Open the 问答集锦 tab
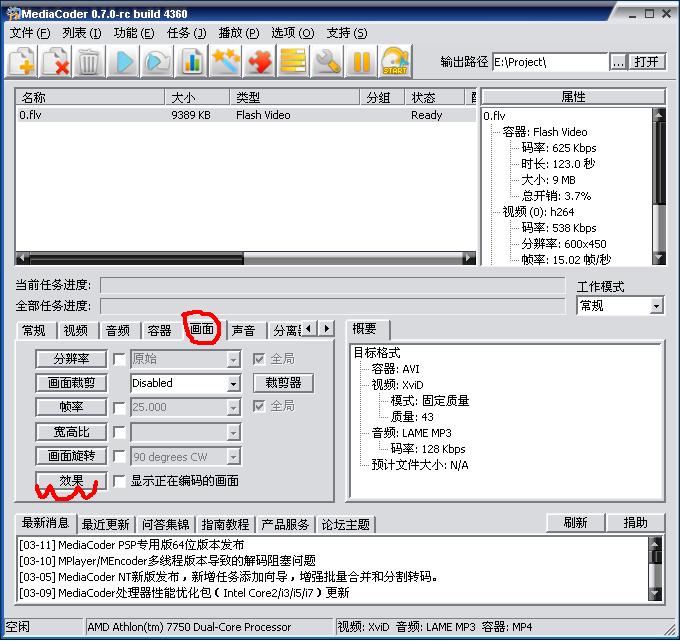Image resolution: width=680 pixels, height=641 pixels. (x=166, y=525)
